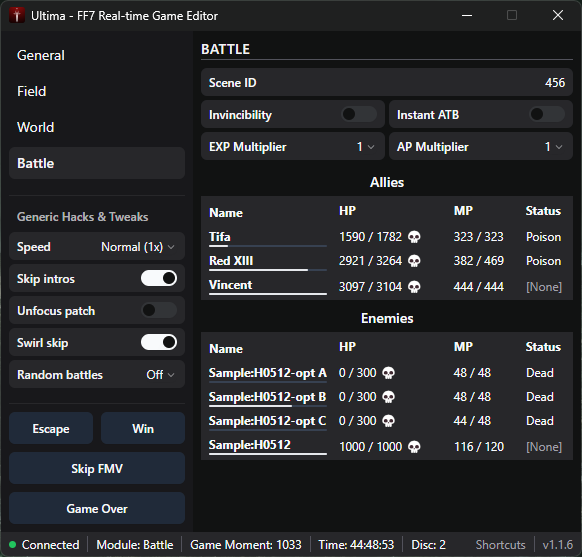The image size is (582, 557).
Task: Edit Red XIII's HP 2921 / 3264
Action: (370, 261)
